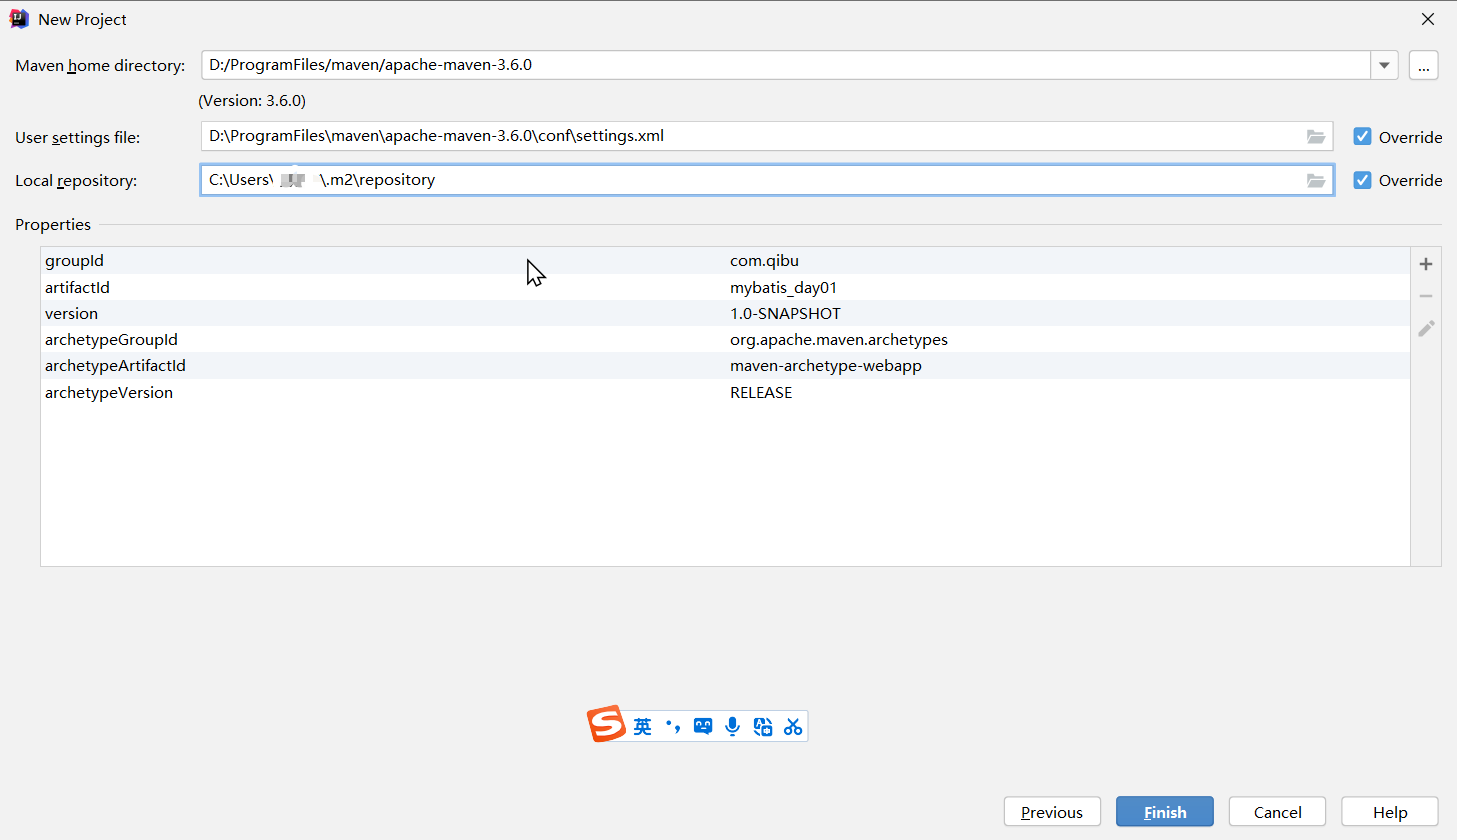The image size is (1457, 840).
Task: Click the 1.0-SNAPSHOT value cell
Action: pyautogui.click(x=785, y=313)
